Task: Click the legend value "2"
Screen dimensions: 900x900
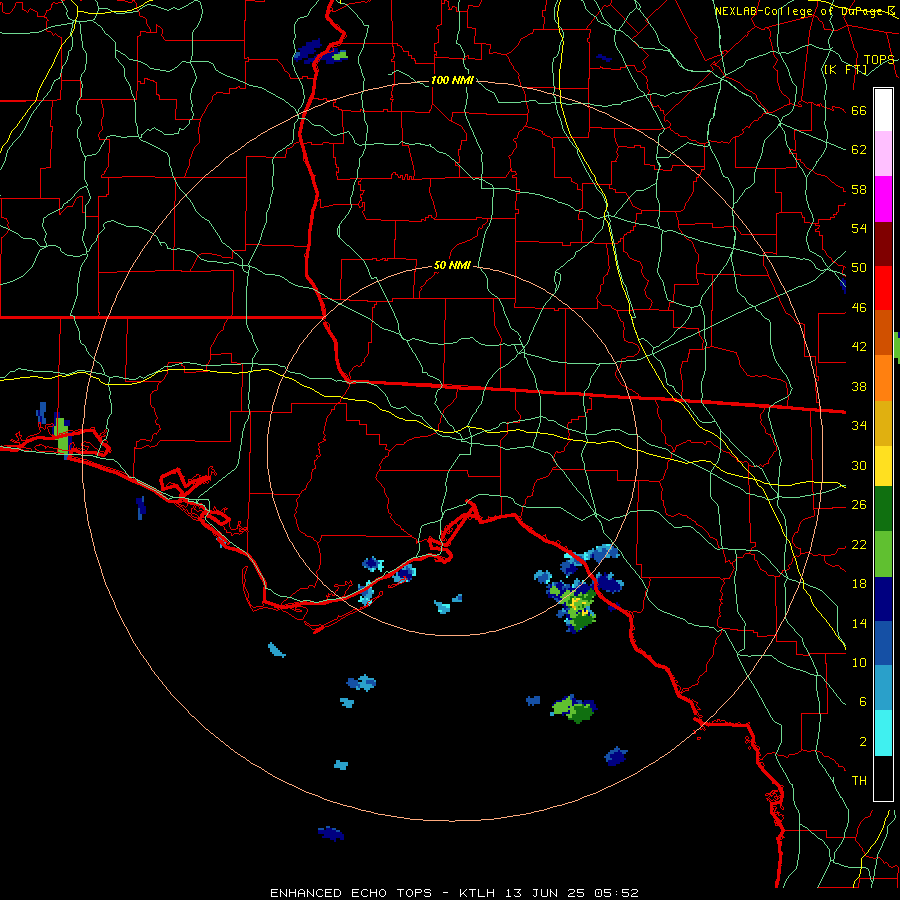Action: click(863, 742)
